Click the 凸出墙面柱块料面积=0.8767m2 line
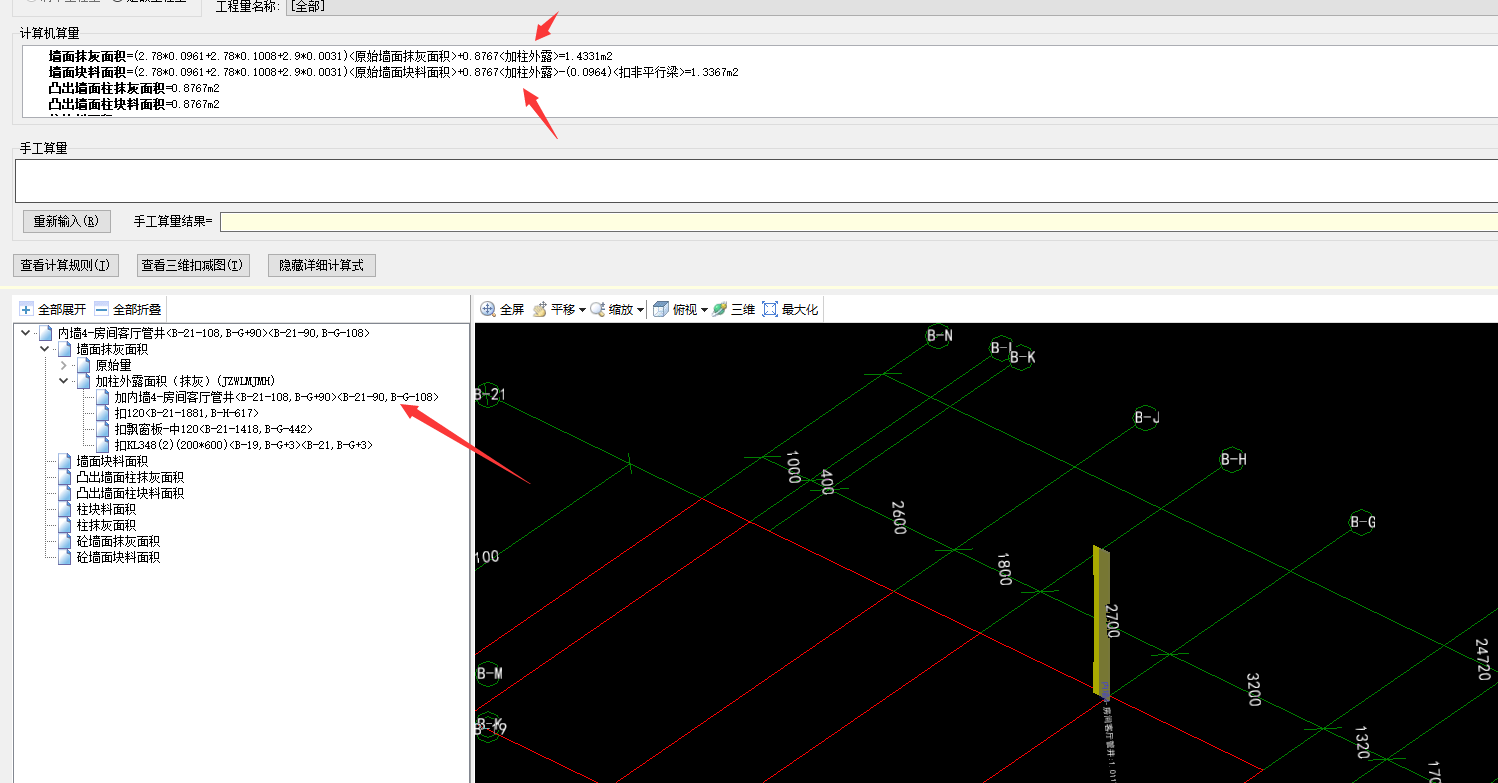Screen dimensions: 1498x783 134,104
